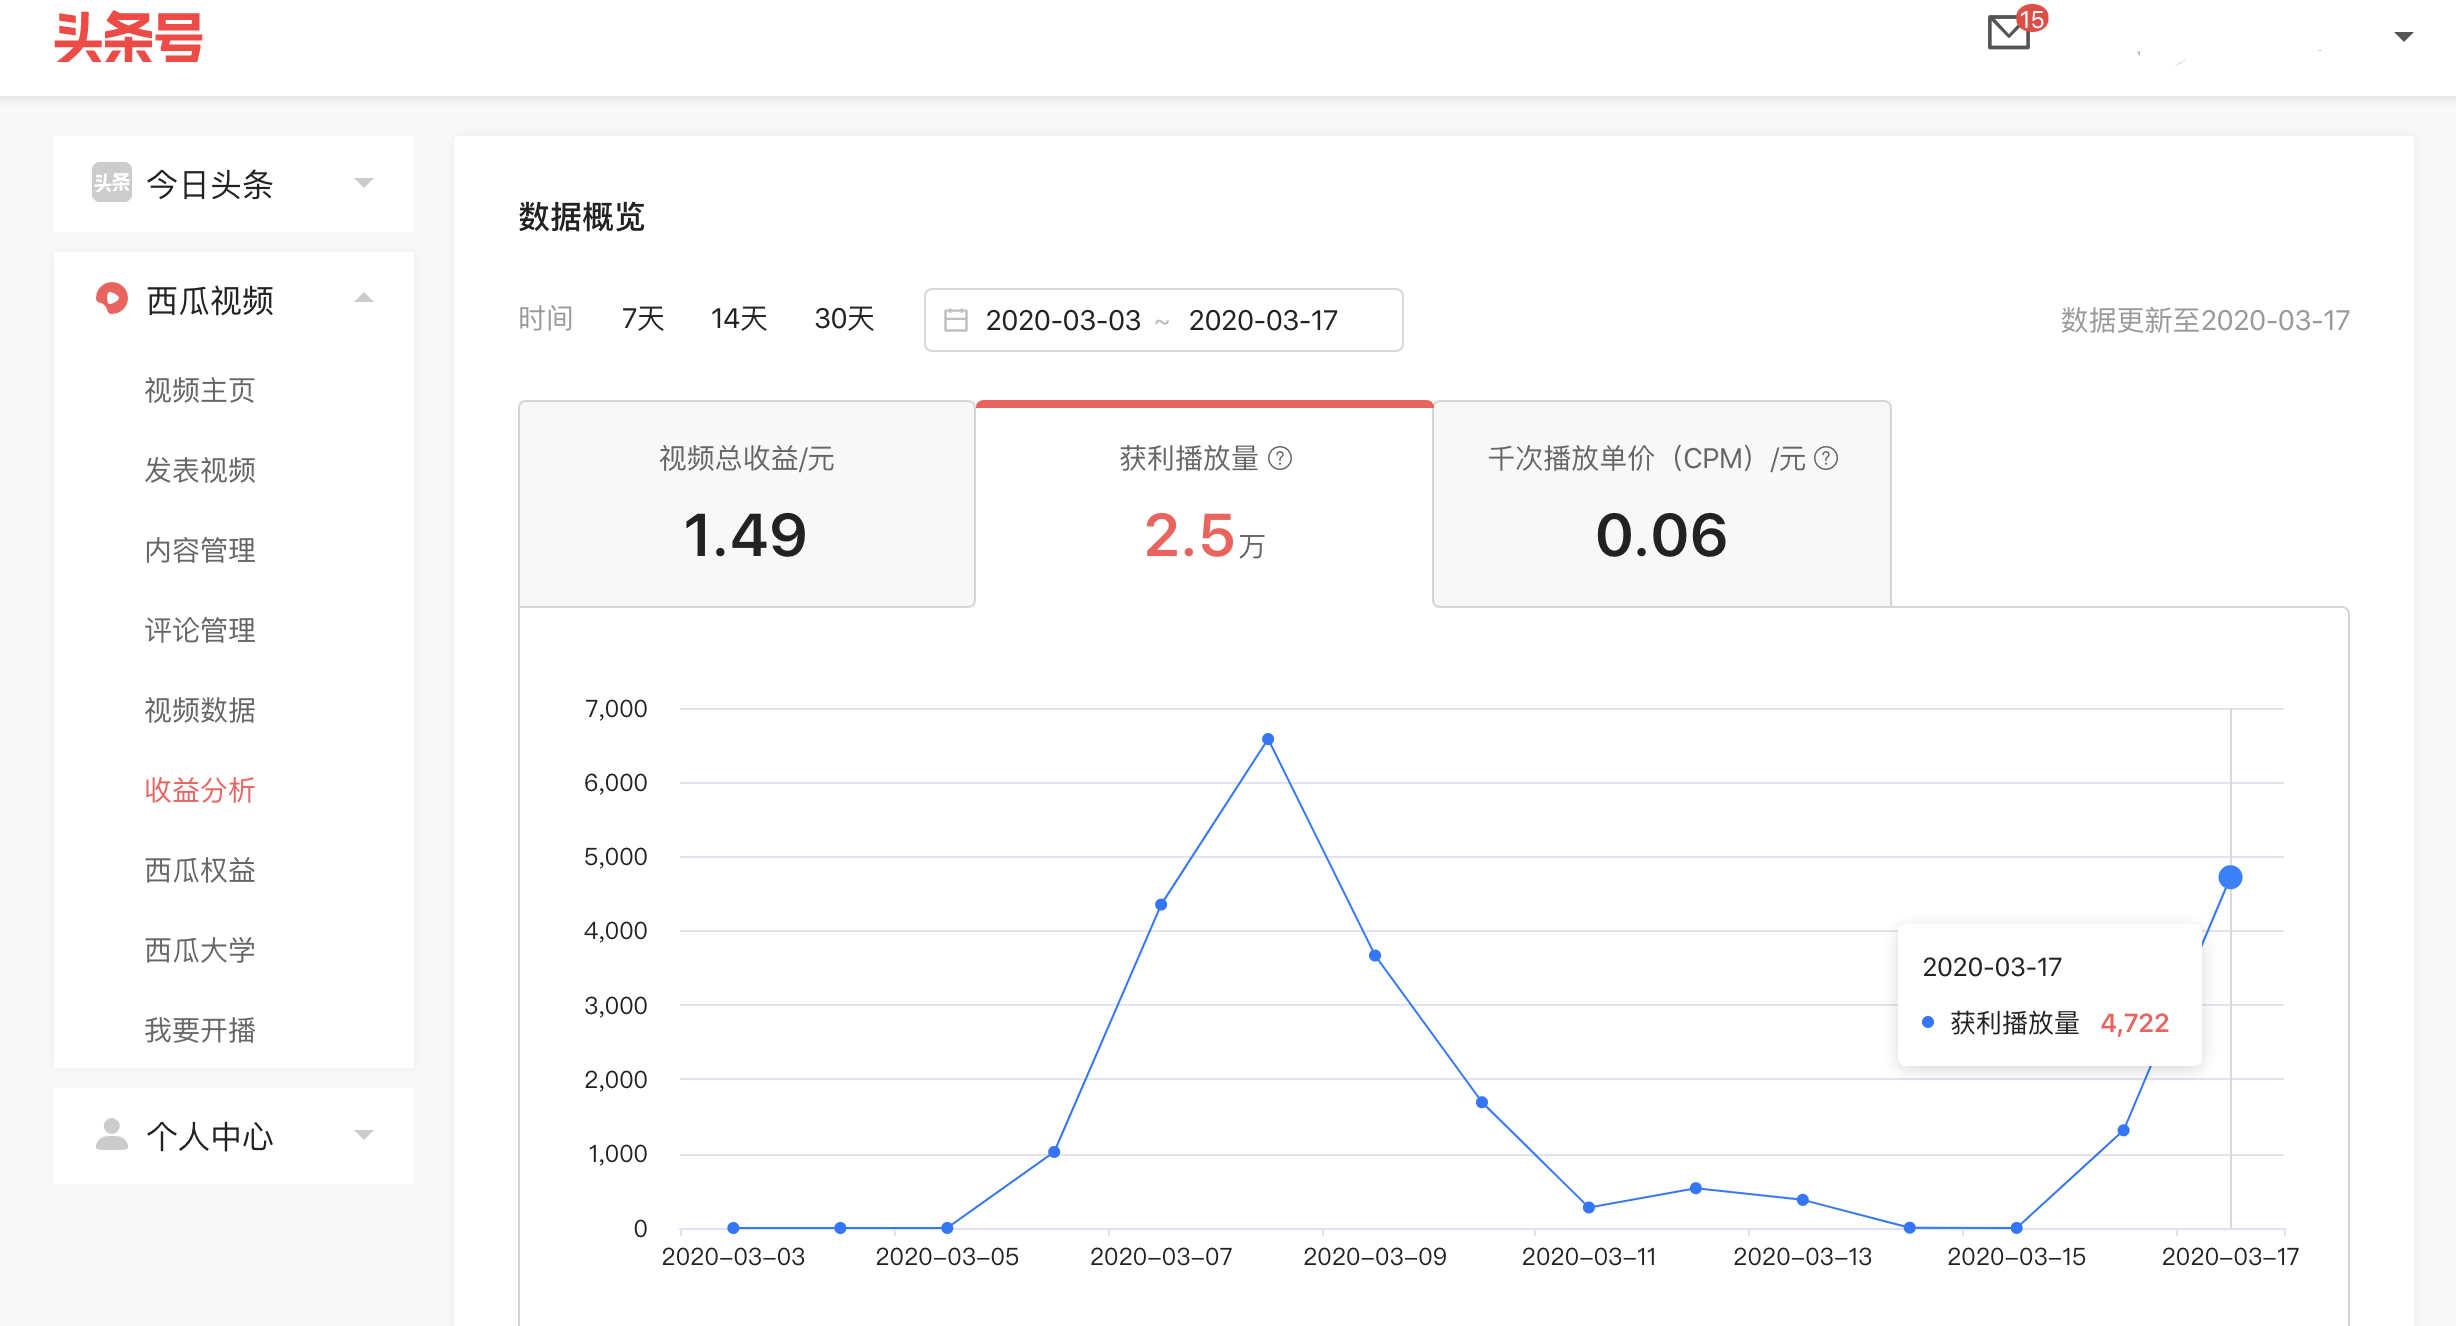Screen dimensions: 2456x1326
Task: Show help for 获利播放量 question mark
Action: point(1280,458)
